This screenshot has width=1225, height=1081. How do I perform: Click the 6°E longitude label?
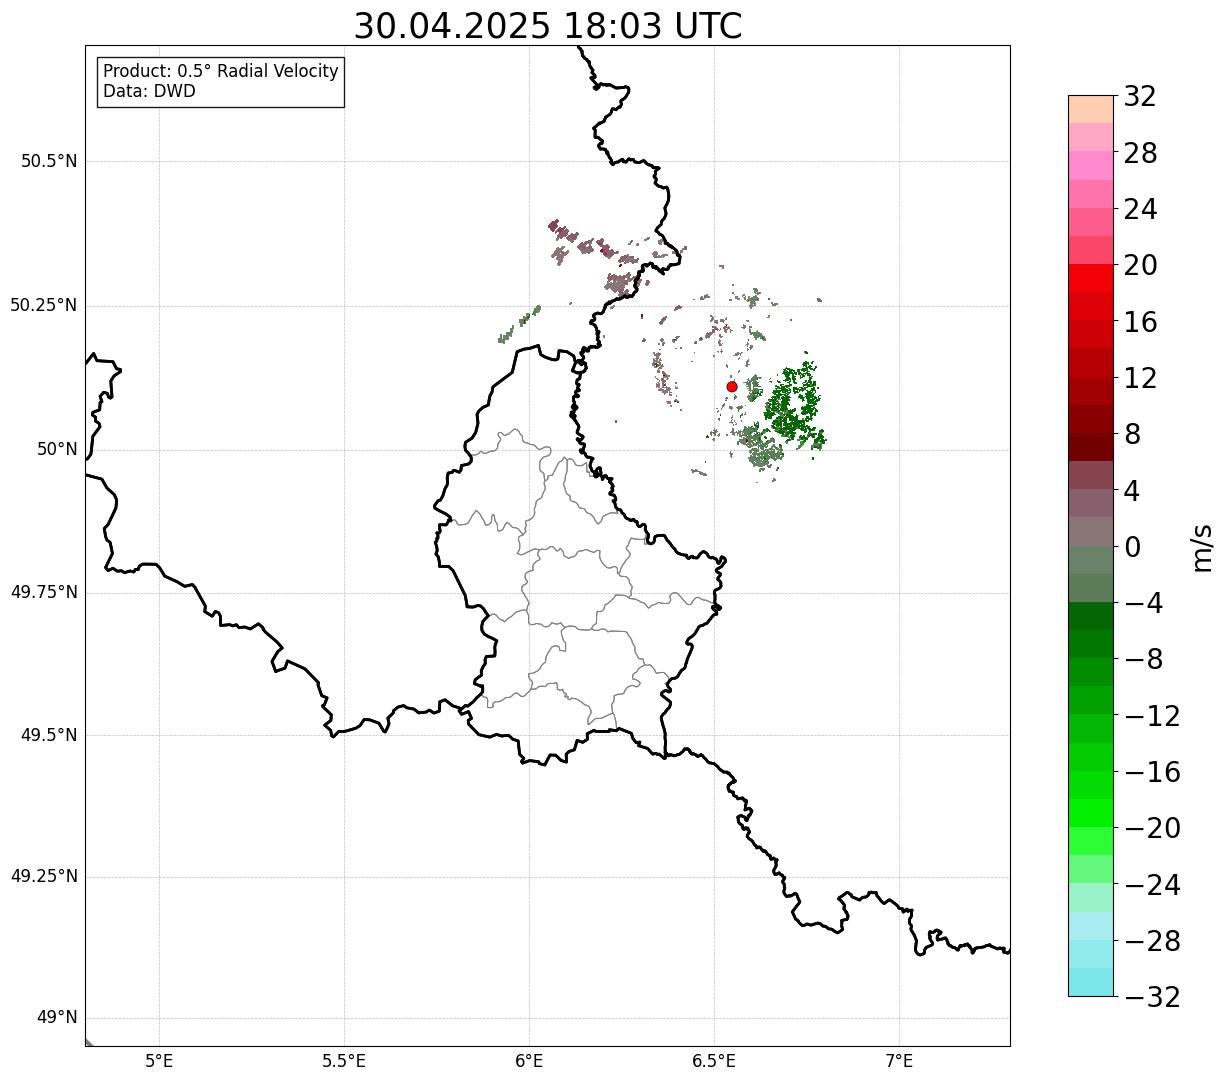529,1061
